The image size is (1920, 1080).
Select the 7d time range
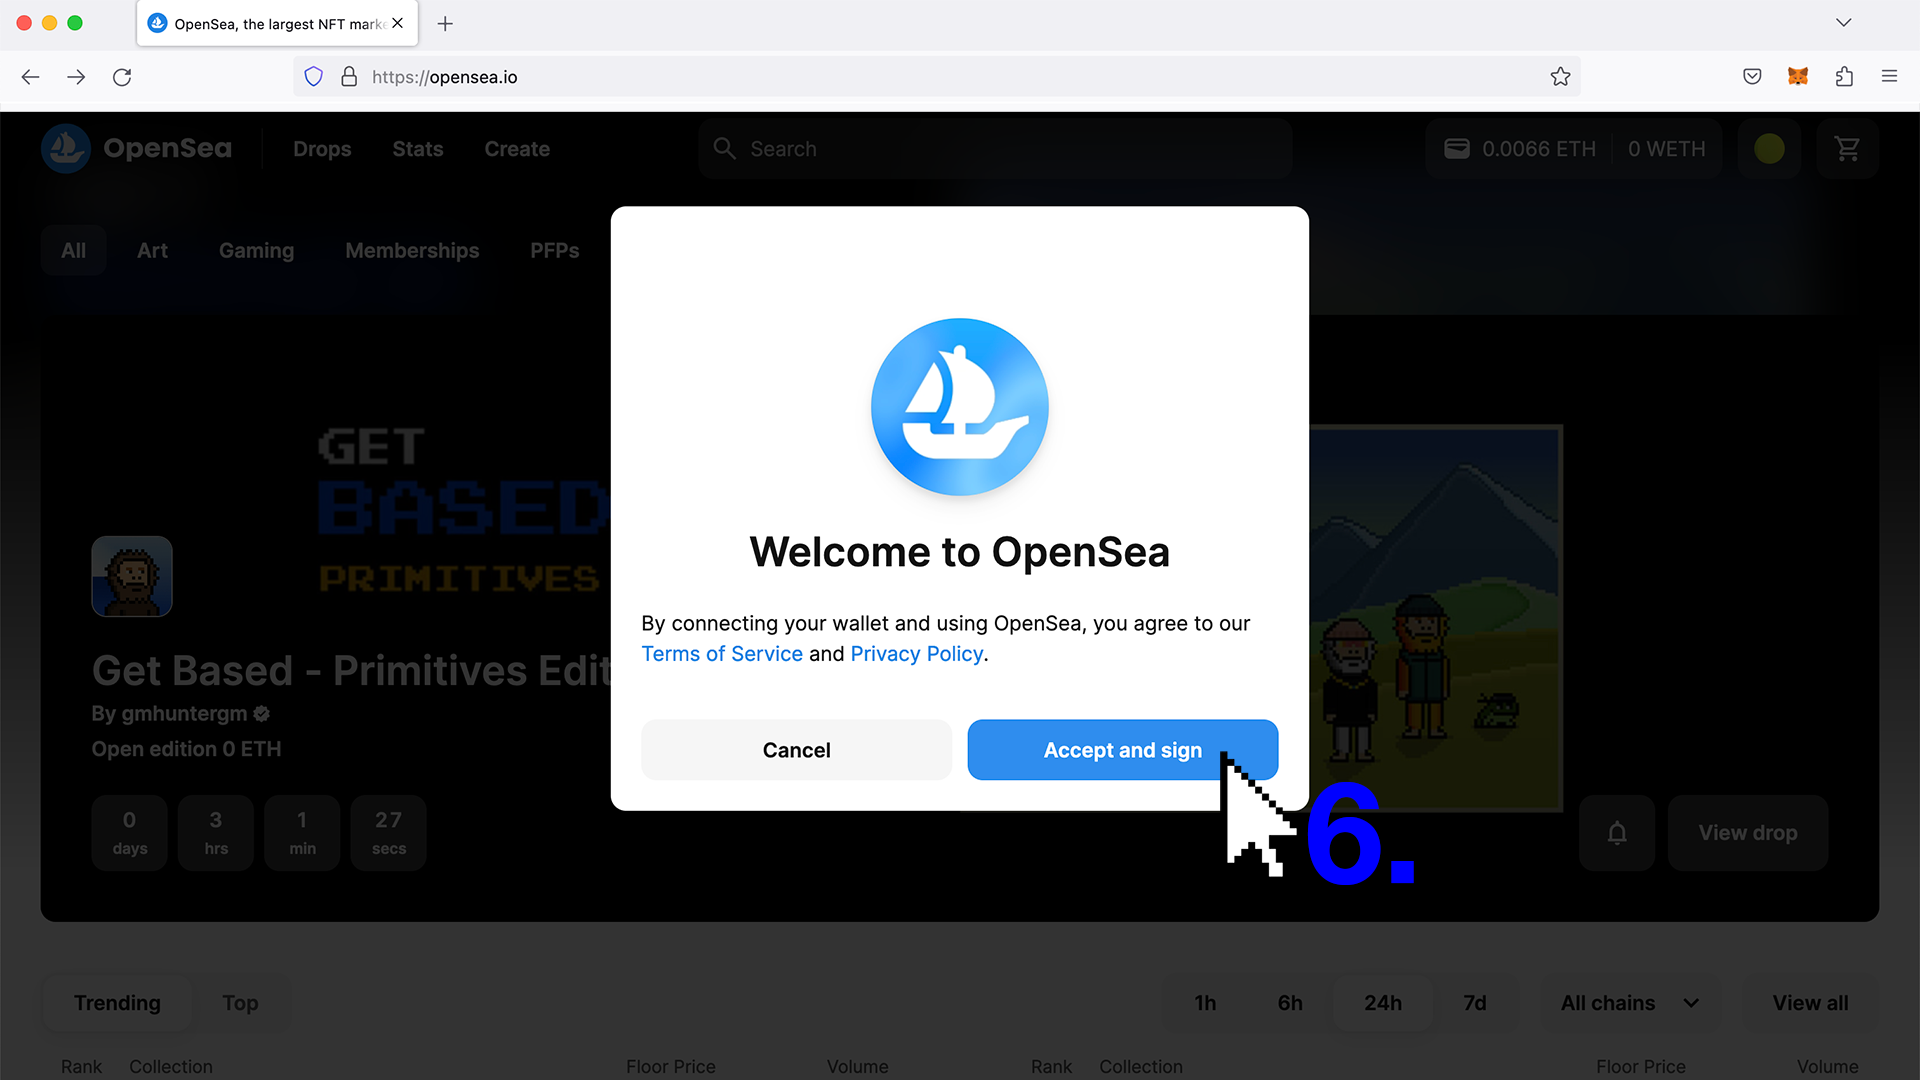tap(1475, 1003)
